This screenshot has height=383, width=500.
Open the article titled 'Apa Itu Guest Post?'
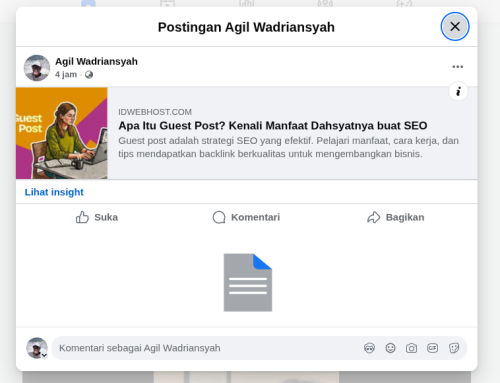point(273,126)
